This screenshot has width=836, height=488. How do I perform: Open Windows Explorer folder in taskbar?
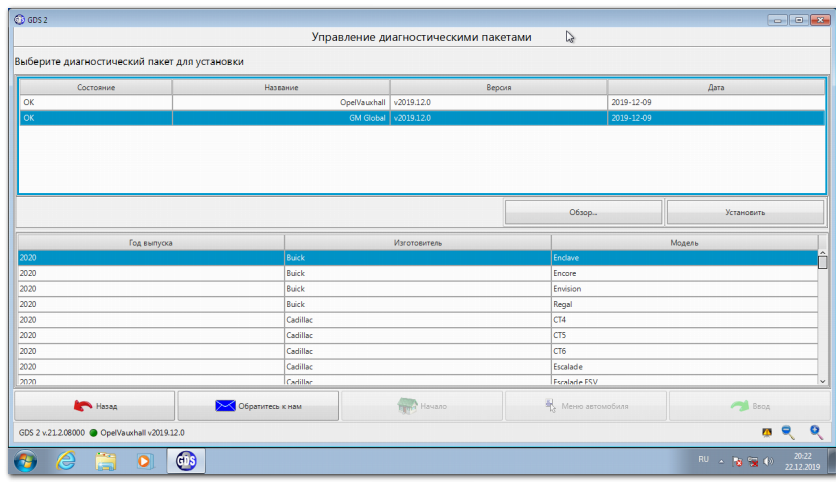pos(106,461)
